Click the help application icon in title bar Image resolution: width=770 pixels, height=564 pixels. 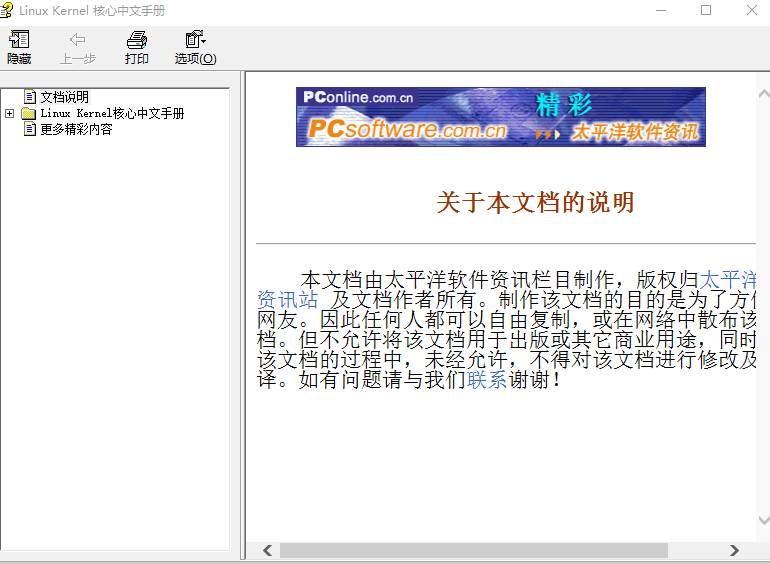tap(9, 10)
